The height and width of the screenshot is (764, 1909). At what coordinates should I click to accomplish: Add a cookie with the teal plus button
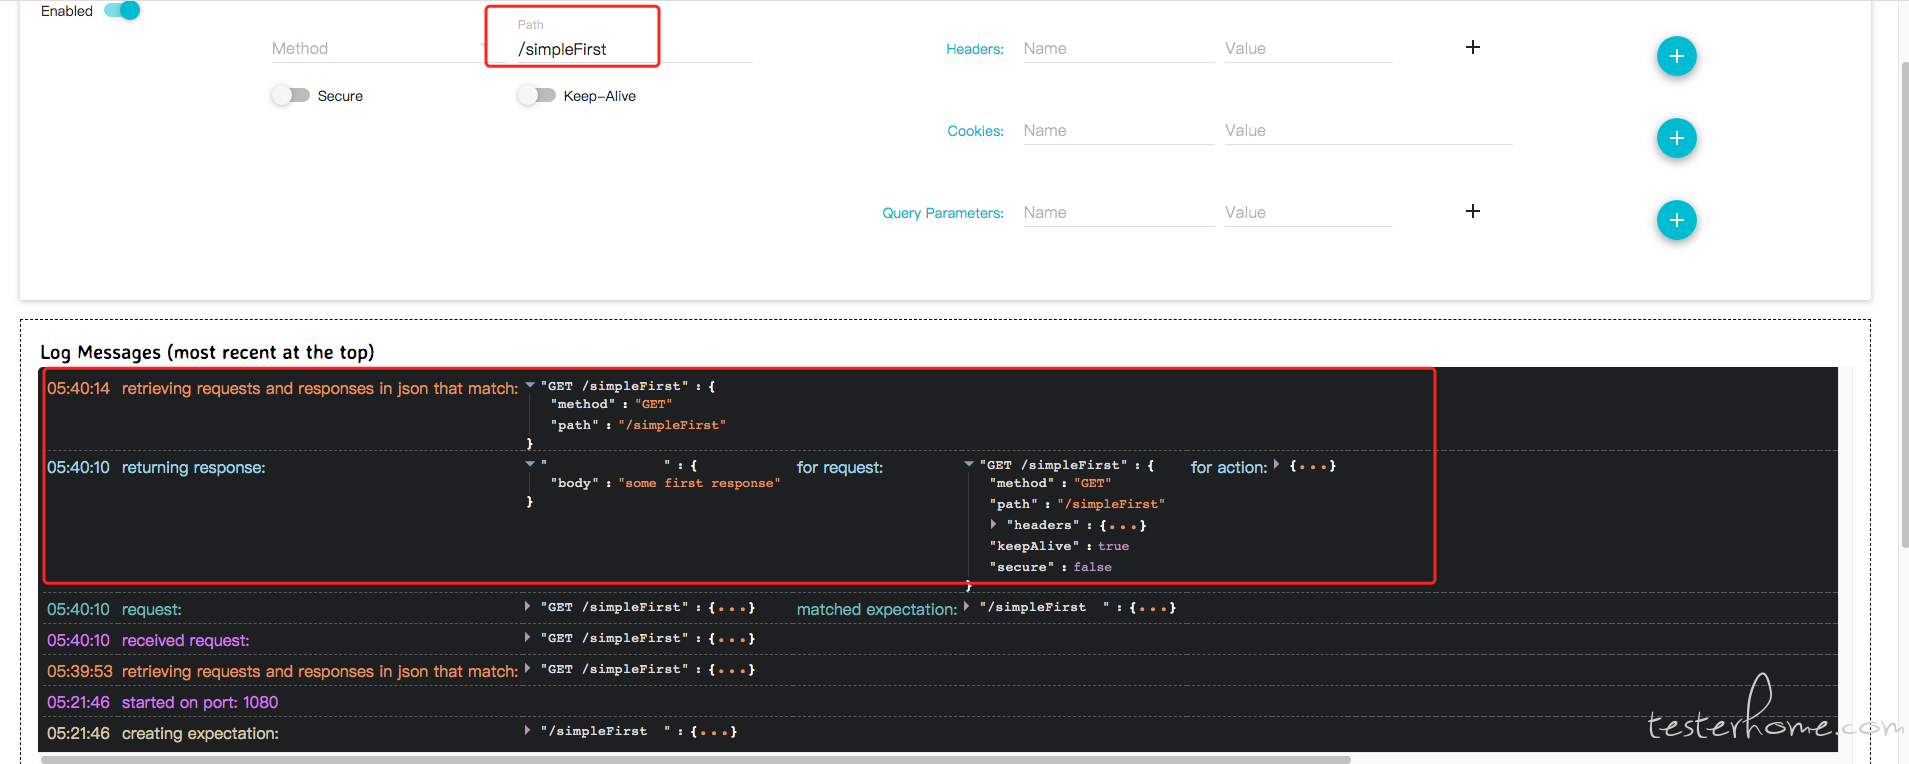point(1676,138)
